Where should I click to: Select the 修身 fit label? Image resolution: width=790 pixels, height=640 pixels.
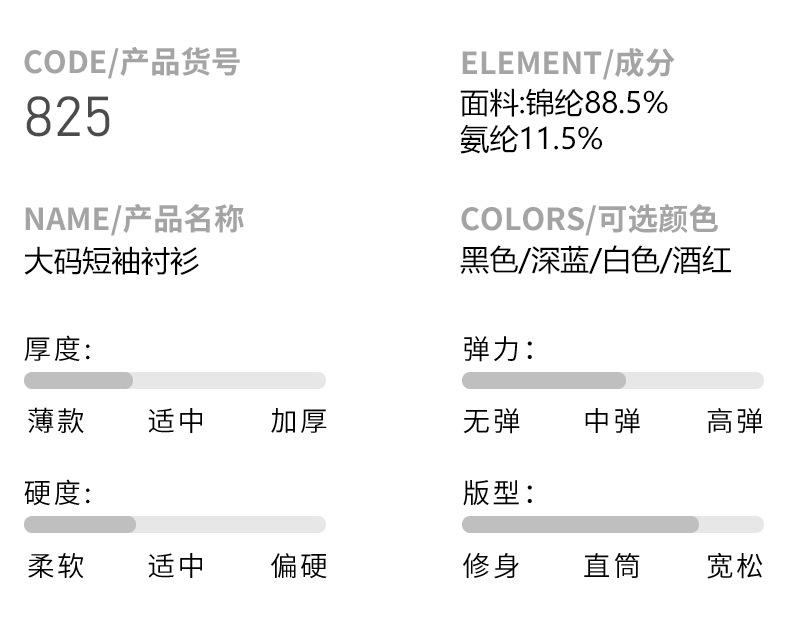click(x=491, y=566)
